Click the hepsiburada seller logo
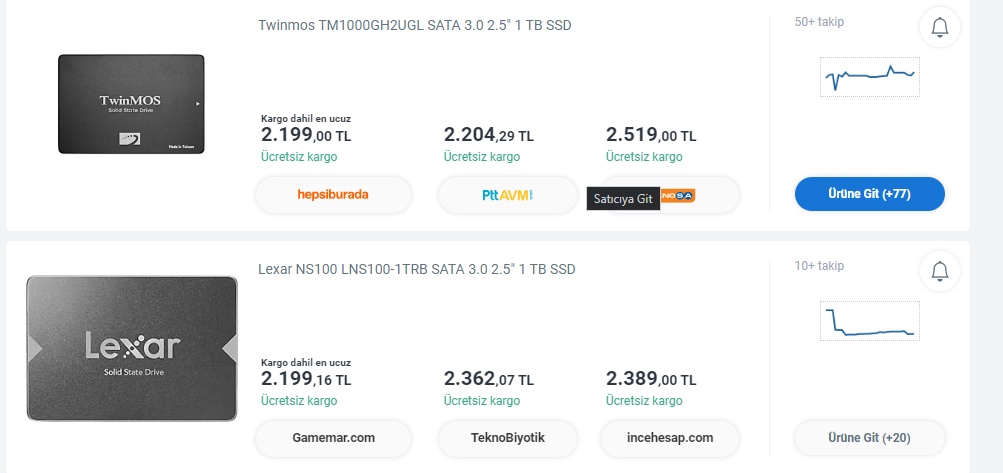This screenshot has height=473, width=1003. click(333, 195)
